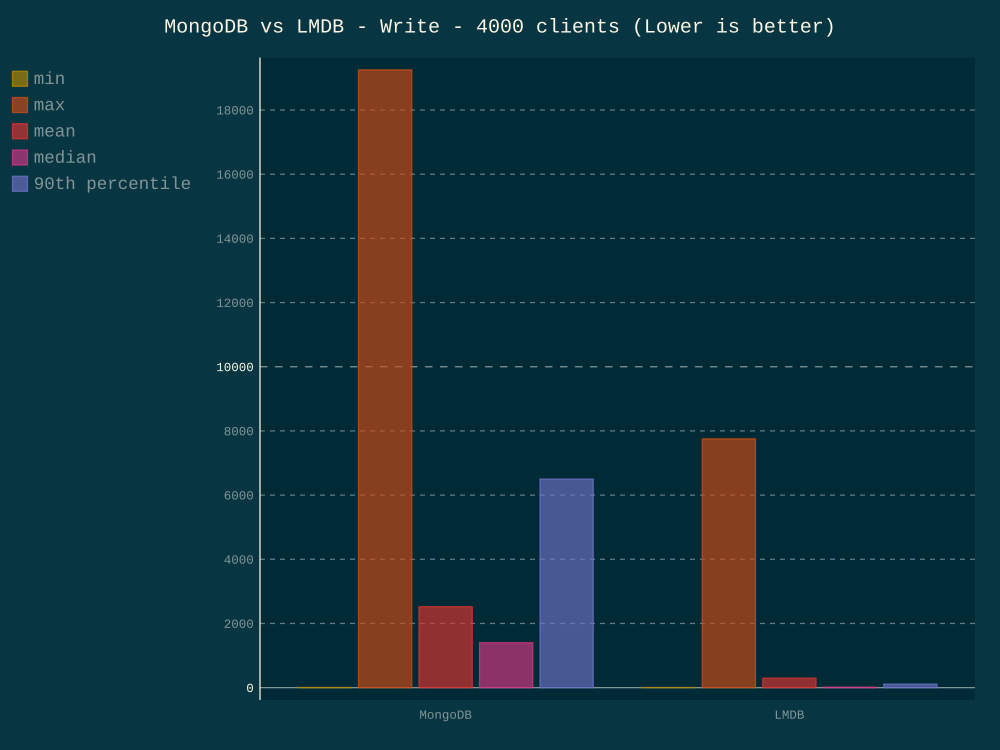
Task: Click the MongoDB x-axis label
Action: point(445,715)
